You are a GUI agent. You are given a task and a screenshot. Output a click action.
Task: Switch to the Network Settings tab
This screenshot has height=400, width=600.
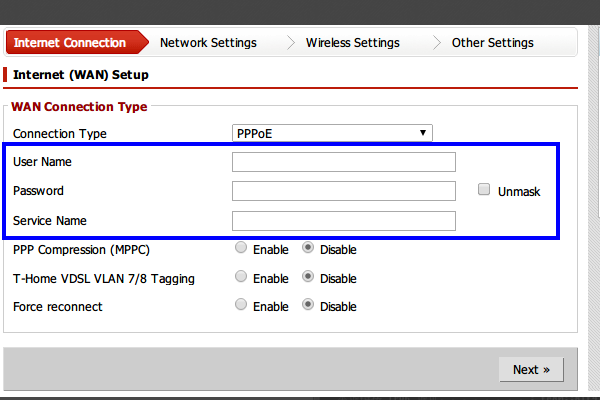(x=208, y=43)
